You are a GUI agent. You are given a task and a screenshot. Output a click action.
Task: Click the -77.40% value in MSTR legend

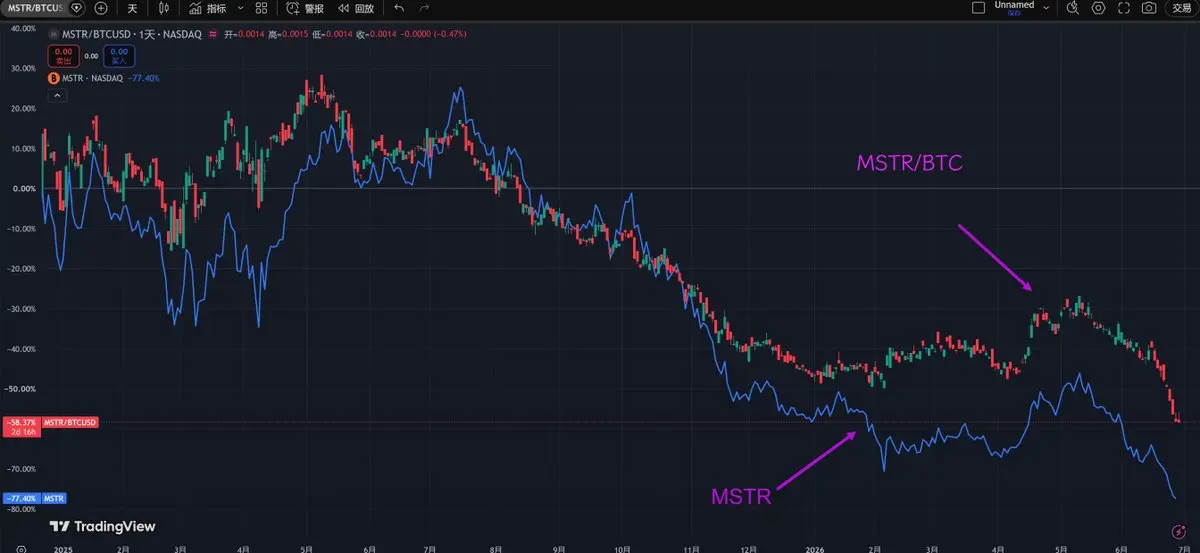coord(144,77)
